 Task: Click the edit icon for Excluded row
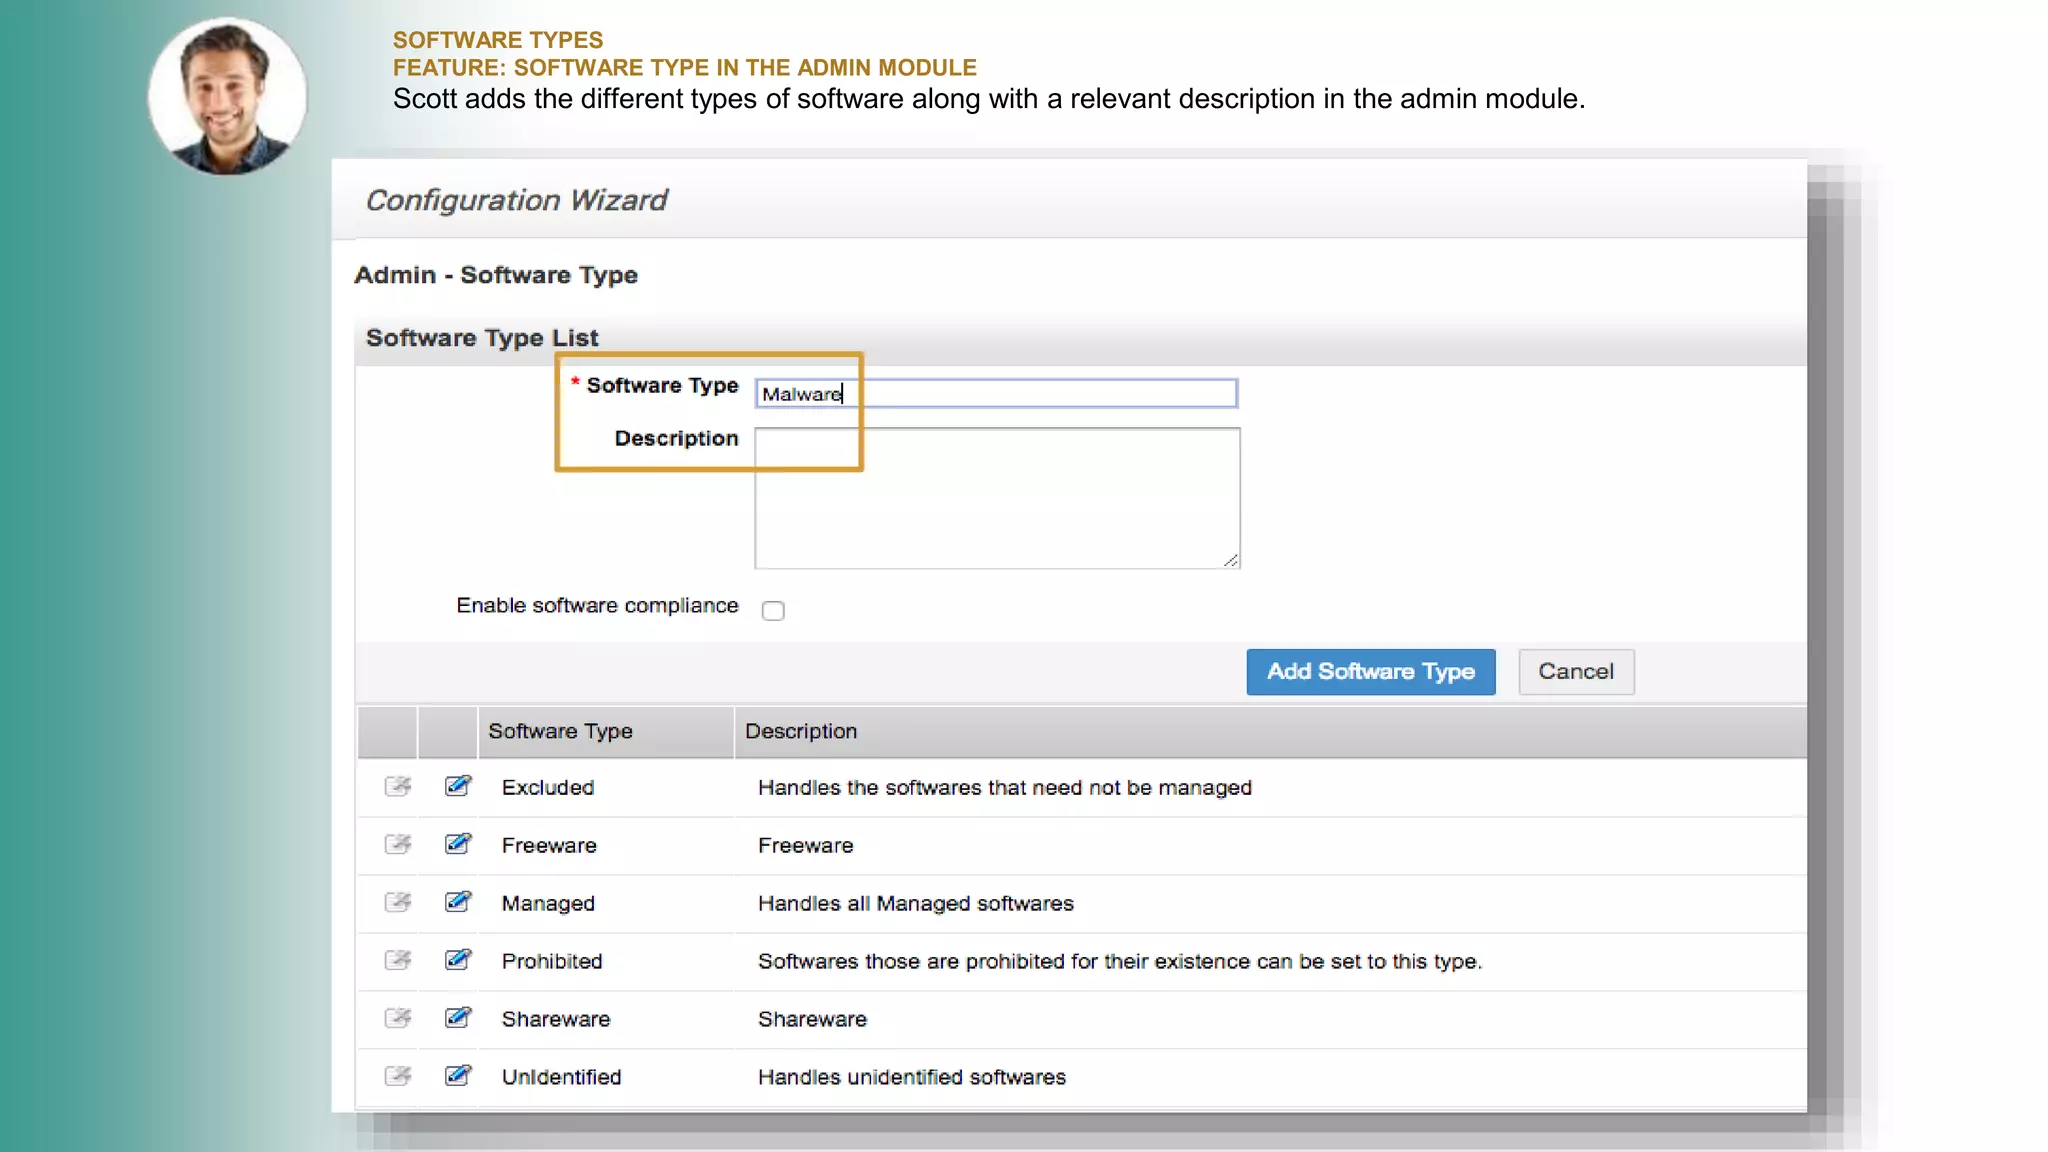458,786
